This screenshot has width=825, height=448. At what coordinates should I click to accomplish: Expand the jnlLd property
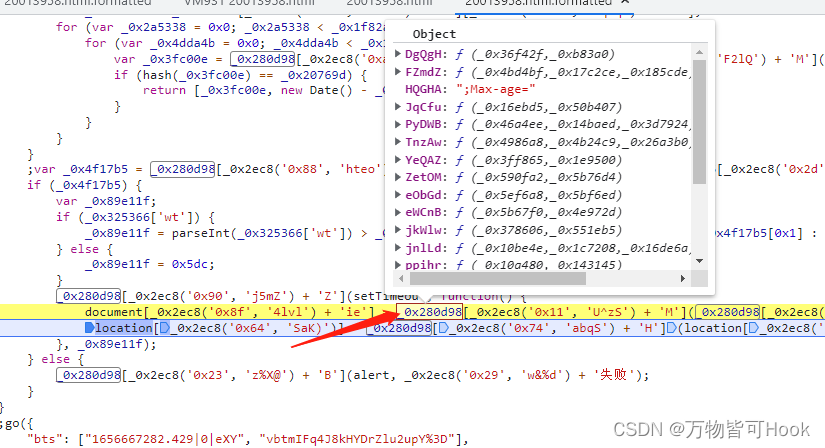coord(398,247)
